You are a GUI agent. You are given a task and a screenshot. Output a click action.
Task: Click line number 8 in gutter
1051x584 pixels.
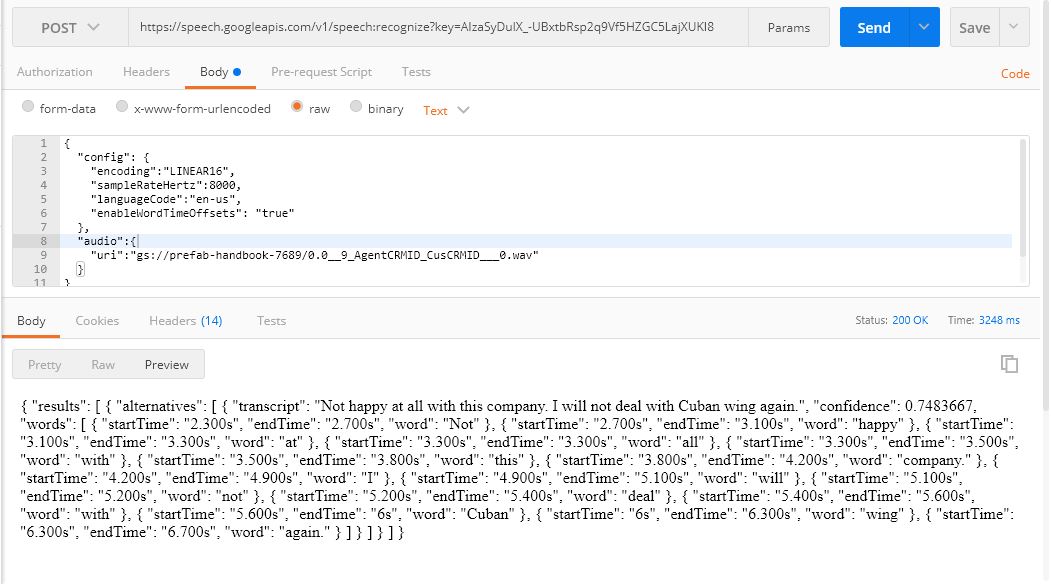pos(44,241)
